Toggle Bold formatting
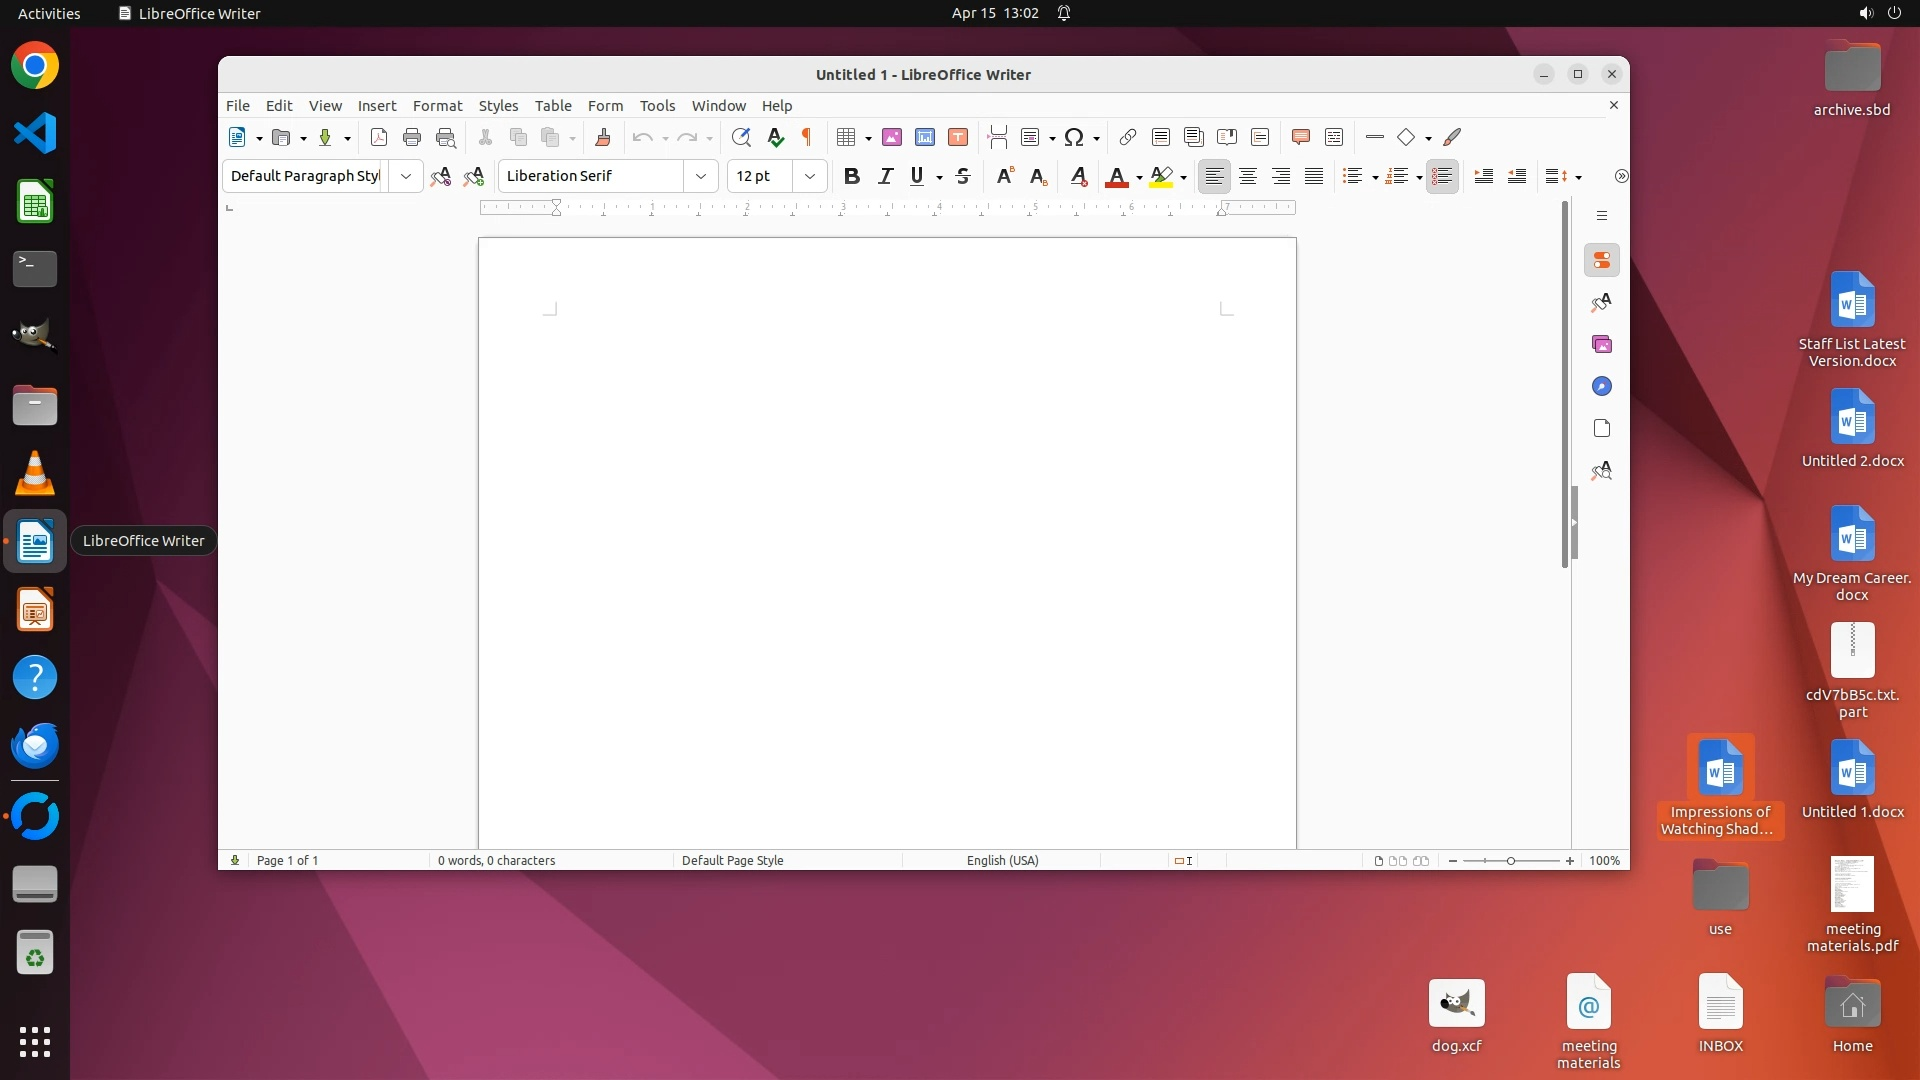This screenshot has height=1080, width=1920. (x=851, y=176)
